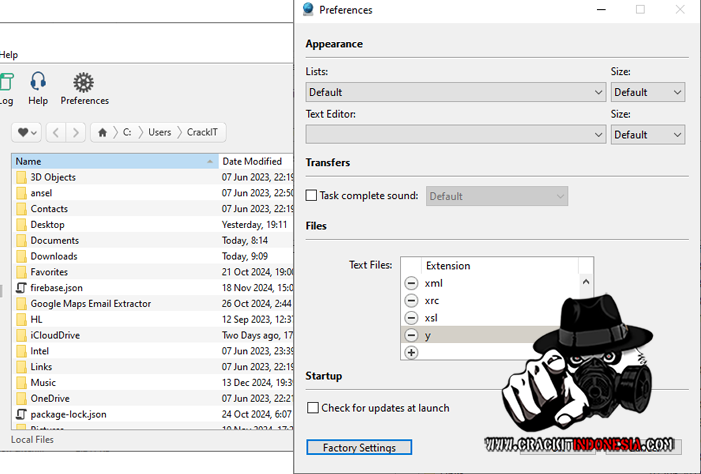This screenshot has height=474, width=701.
Task: Add a new extension with plus icon
Action: [411, 353]
